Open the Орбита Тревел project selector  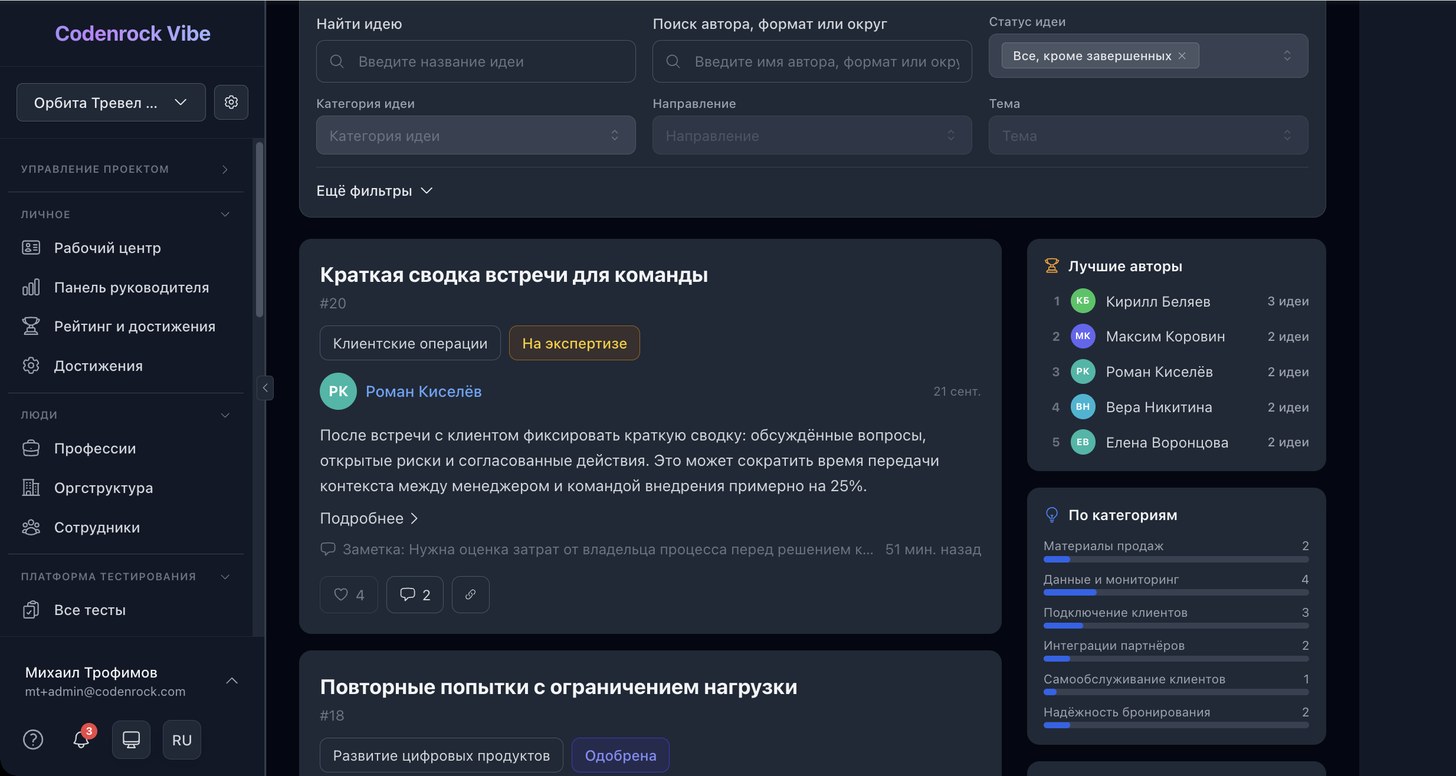(x=111, y=102)
